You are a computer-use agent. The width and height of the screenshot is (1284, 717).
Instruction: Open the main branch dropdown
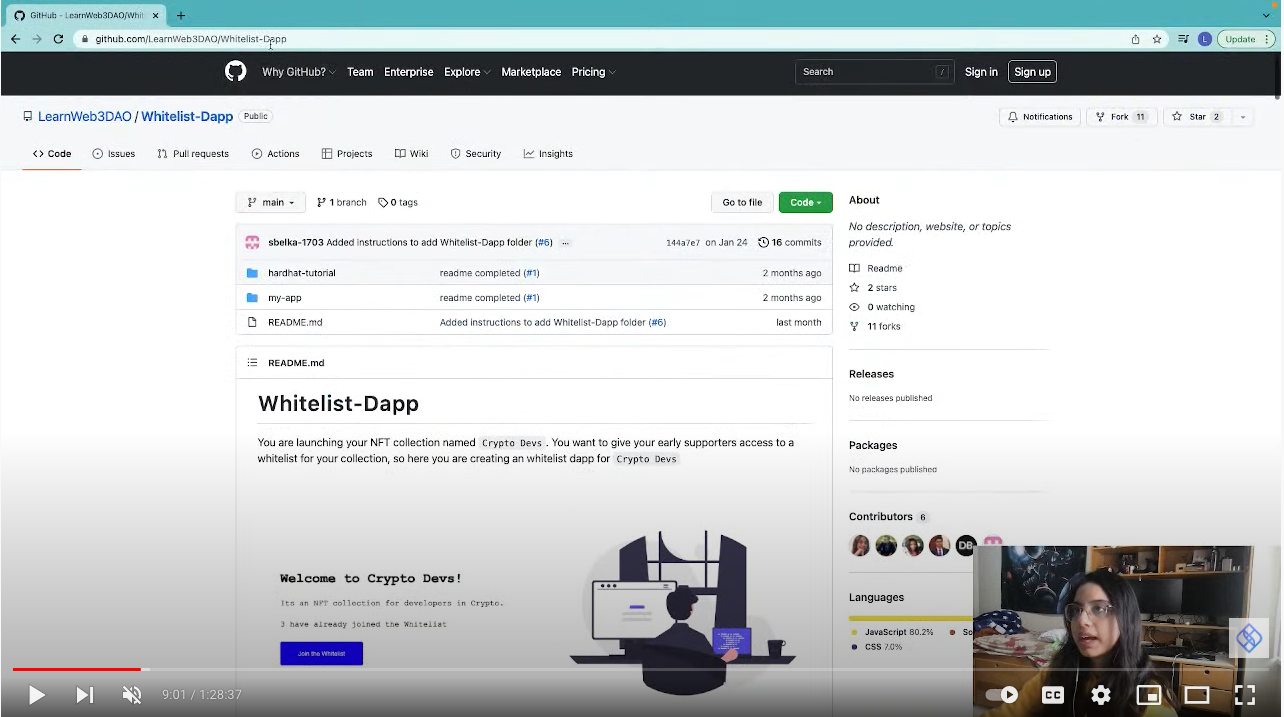pyautogui.click(x=270, y=202)
